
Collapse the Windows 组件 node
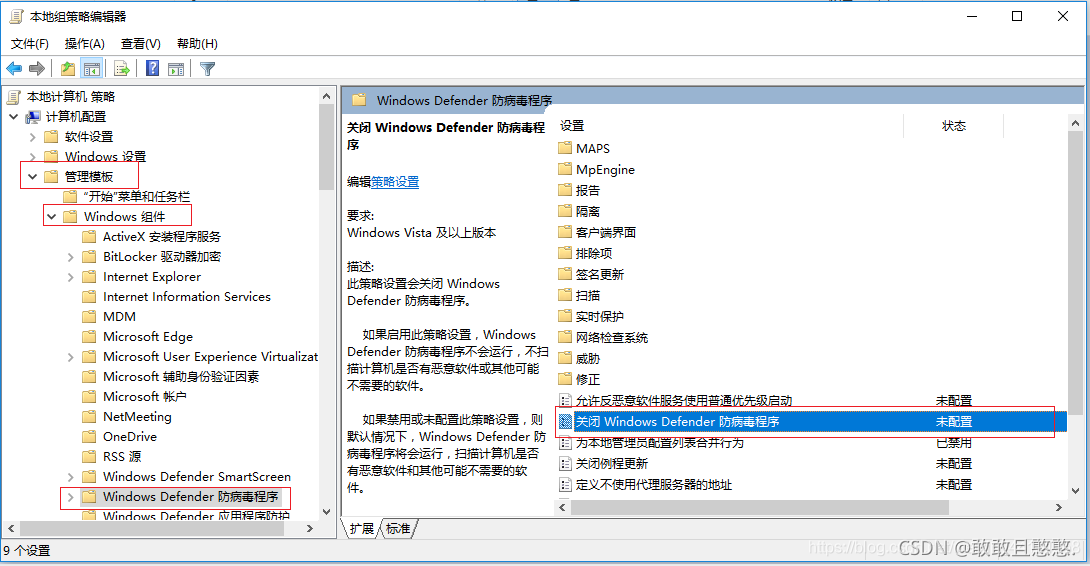pyautogui.click(x=51, y=217)
